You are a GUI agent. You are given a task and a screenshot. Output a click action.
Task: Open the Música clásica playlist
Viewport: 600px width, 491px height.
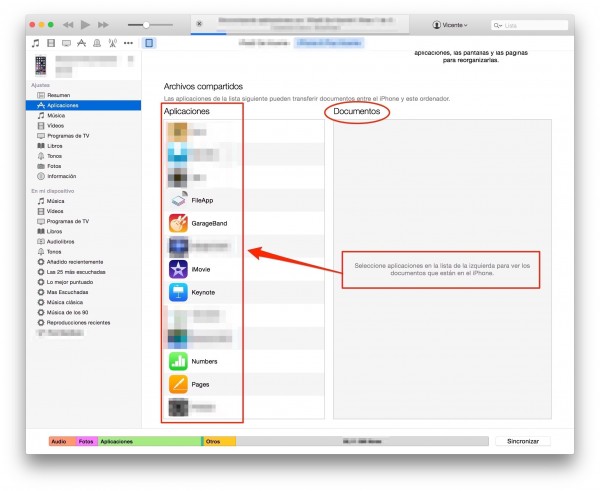[x=83, y=302]
